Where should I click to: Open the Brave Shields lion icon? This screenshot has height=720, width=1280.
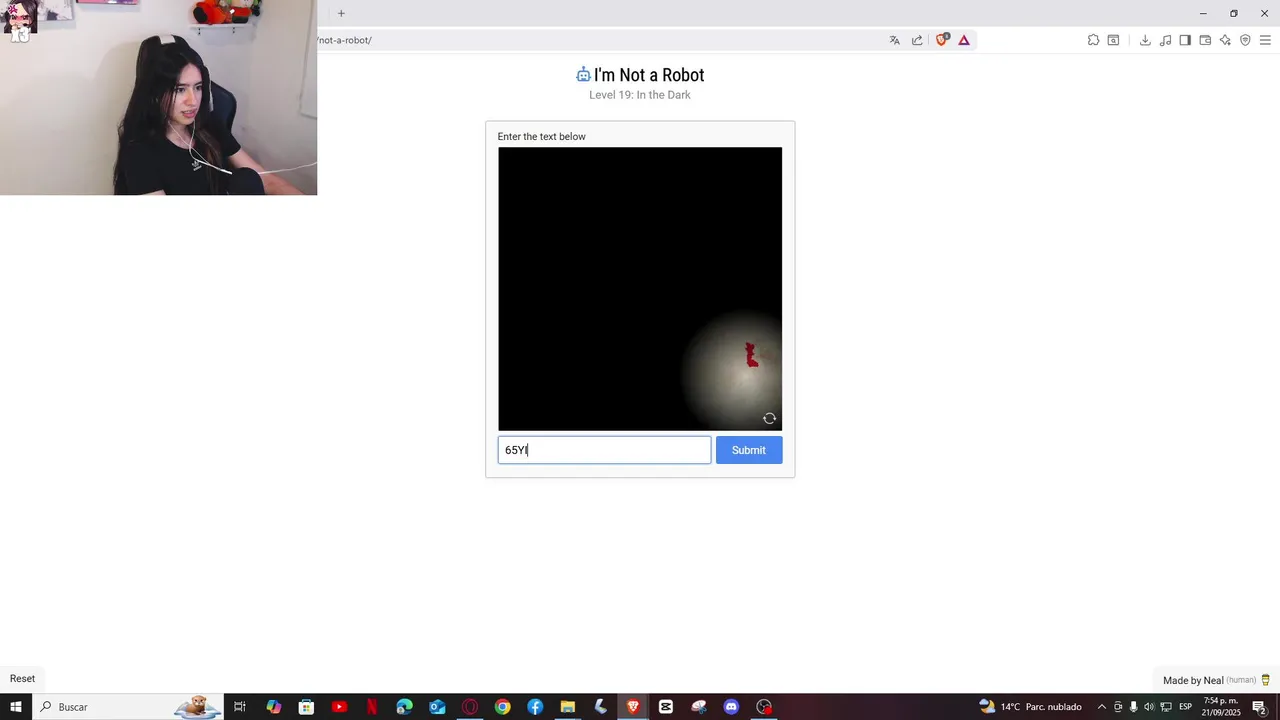coord(941,40)
